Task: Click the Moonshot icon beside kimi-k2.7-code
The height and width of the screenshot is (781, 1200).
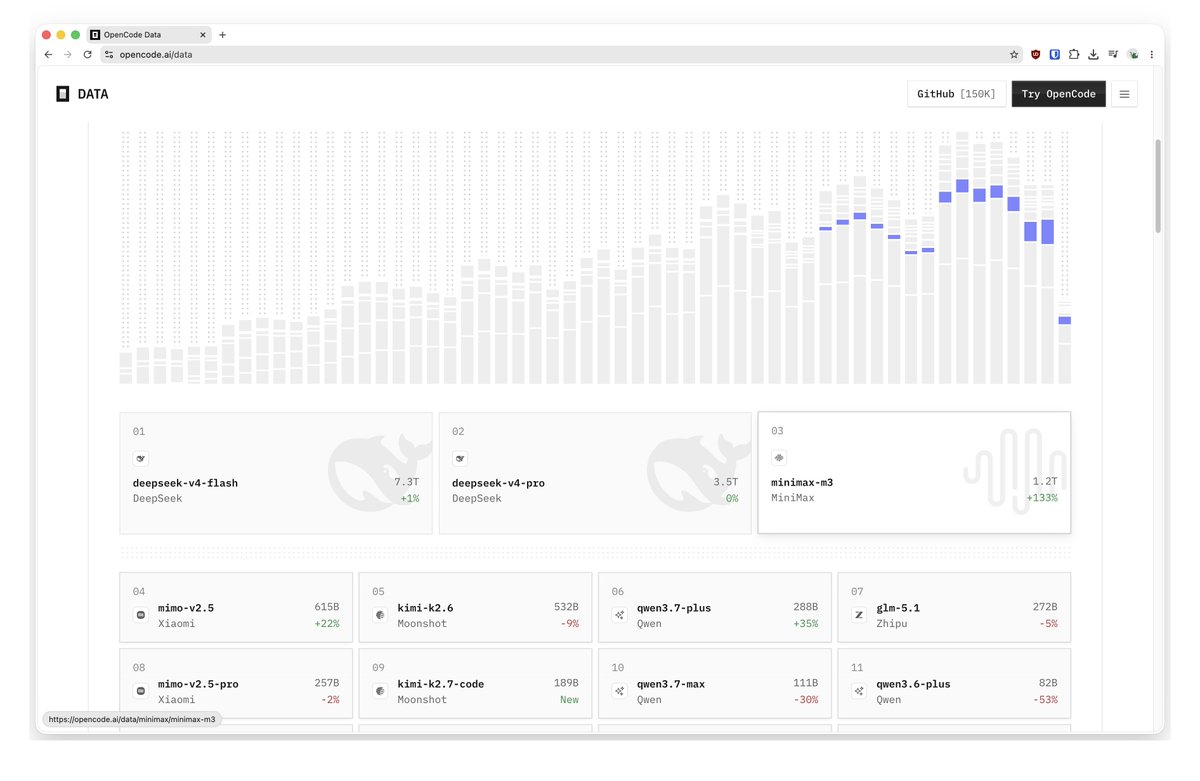Action: click(380, 691)
